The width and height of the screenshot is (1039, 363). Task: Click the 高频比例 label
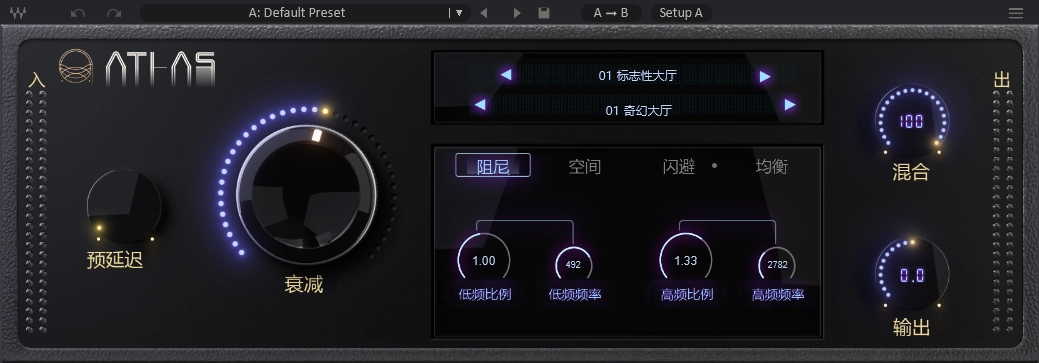[687, 294]
